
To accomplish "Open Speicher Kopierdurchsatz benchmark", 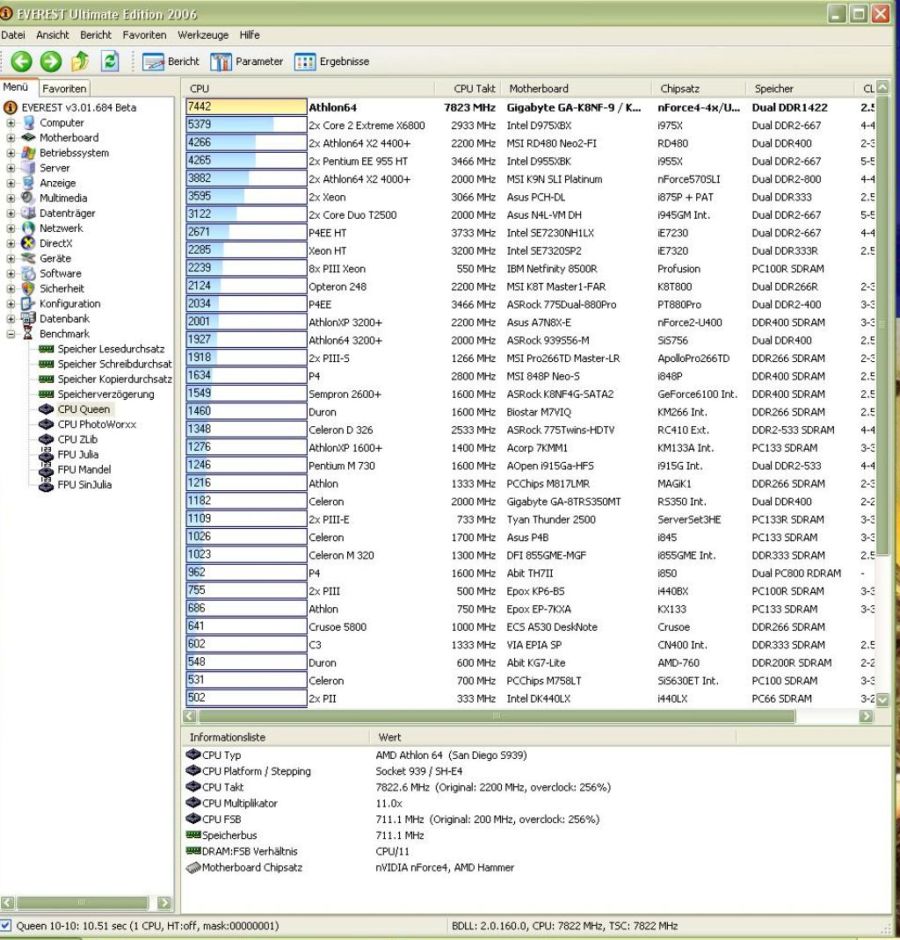I will point(104,379).
